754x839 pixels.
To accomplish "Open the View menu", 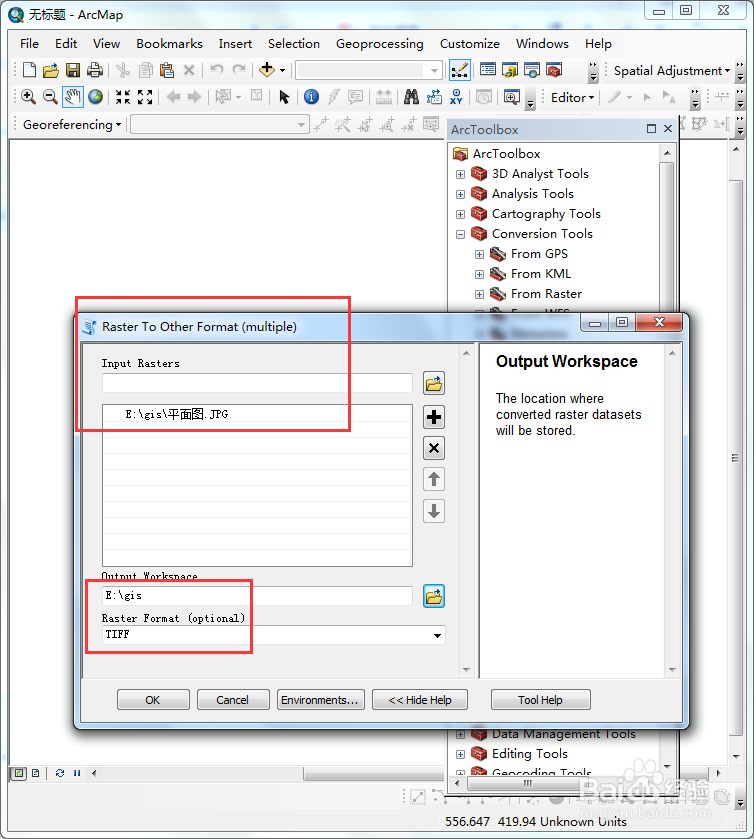I will tap(106, 44).
